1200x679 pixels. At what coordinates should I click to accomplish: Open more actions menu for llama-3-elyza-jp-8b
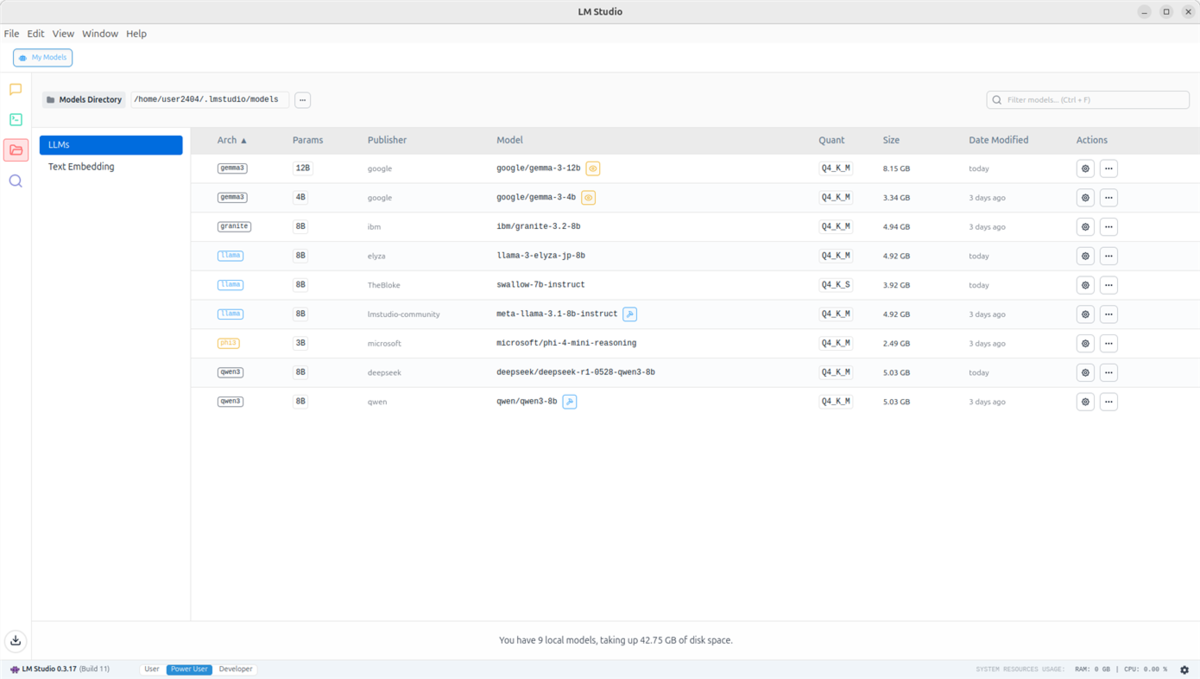1109,256
